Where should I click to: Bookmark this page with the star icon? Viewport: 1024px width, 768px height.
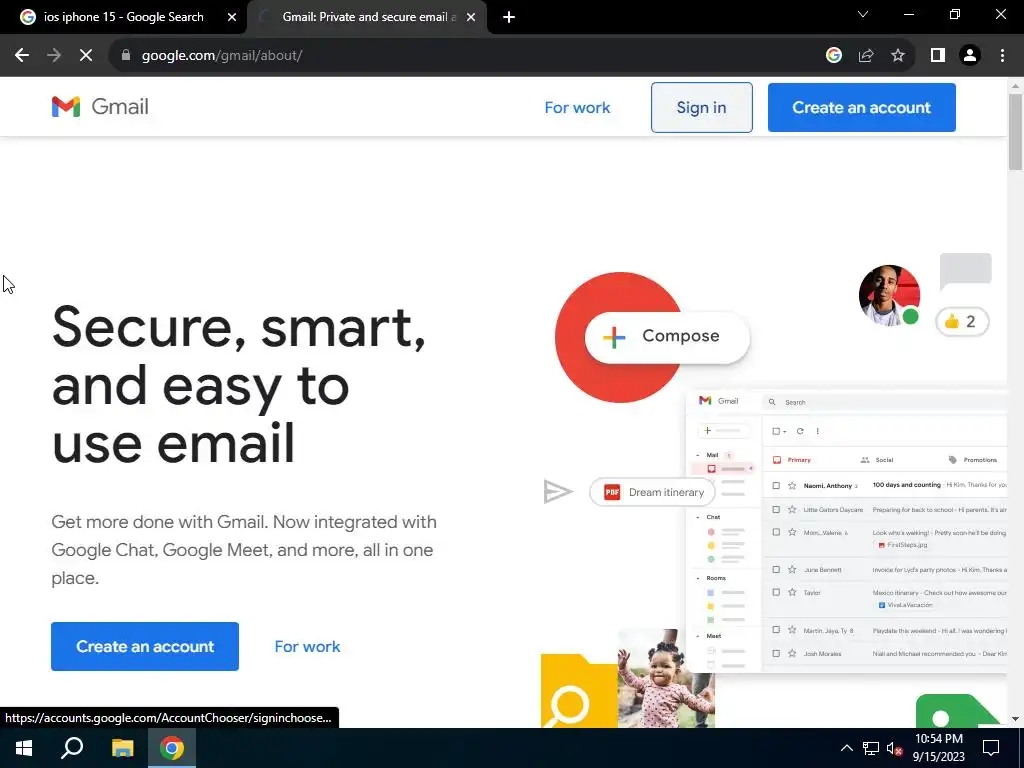(898, 56)
